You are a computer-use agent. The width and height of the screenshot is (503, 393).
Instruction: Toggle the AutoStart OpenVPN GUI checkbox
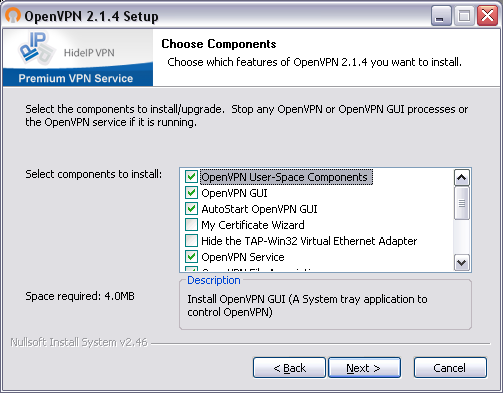pos(191,209)
